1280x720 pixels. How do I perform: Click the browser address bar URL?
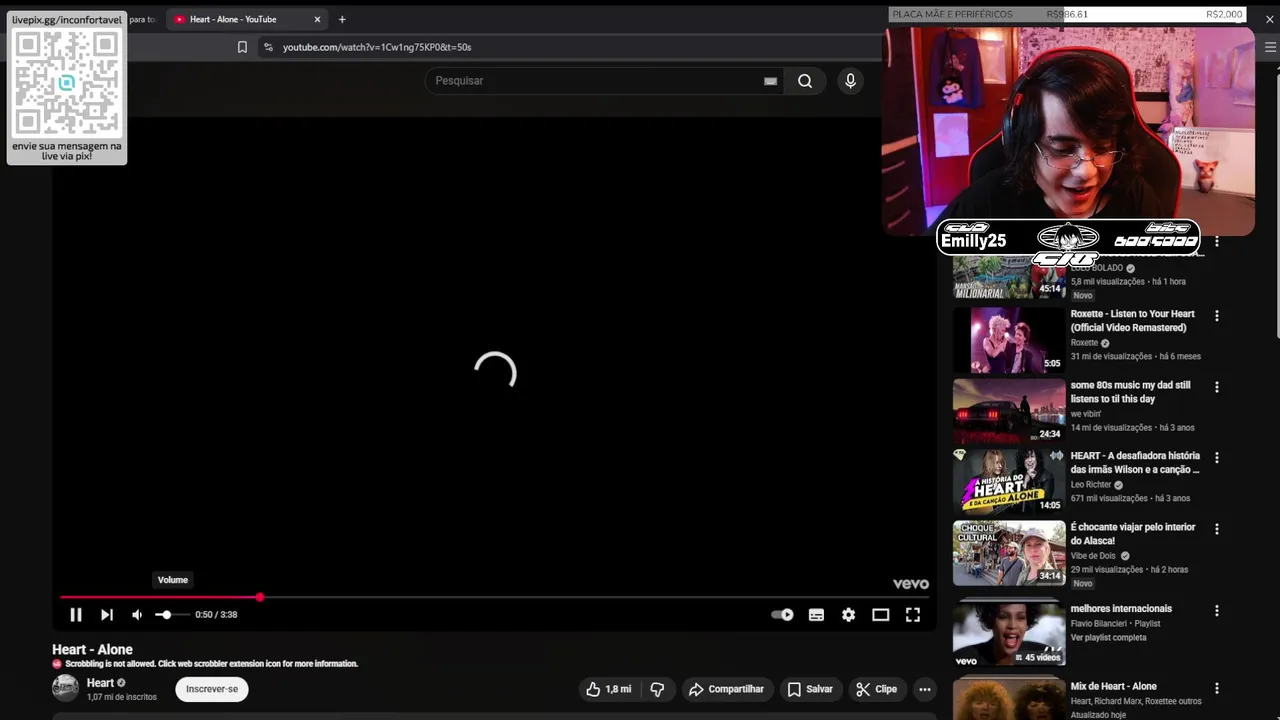pyautogui.click(x=377, y=47)
